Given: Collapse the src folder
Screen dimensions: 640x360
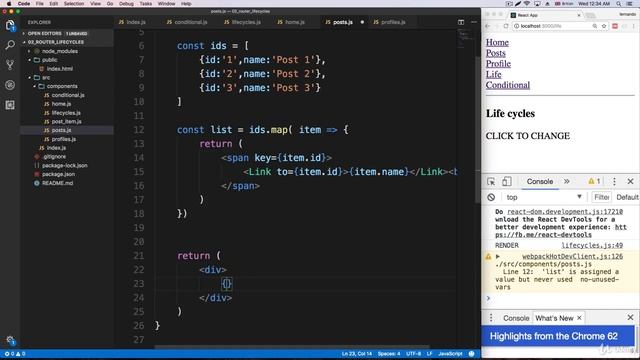Looking at the screenshot, I should point(46,77).
